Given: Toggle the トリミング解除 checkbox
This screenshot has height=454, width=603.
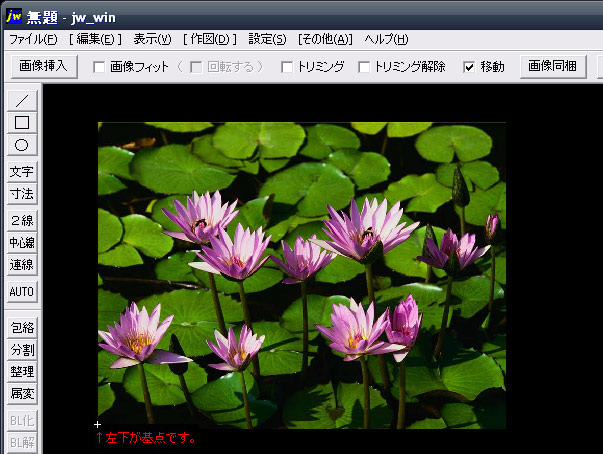Looking at the screenshot, I should pyautogui.click(x=364, y=67).
